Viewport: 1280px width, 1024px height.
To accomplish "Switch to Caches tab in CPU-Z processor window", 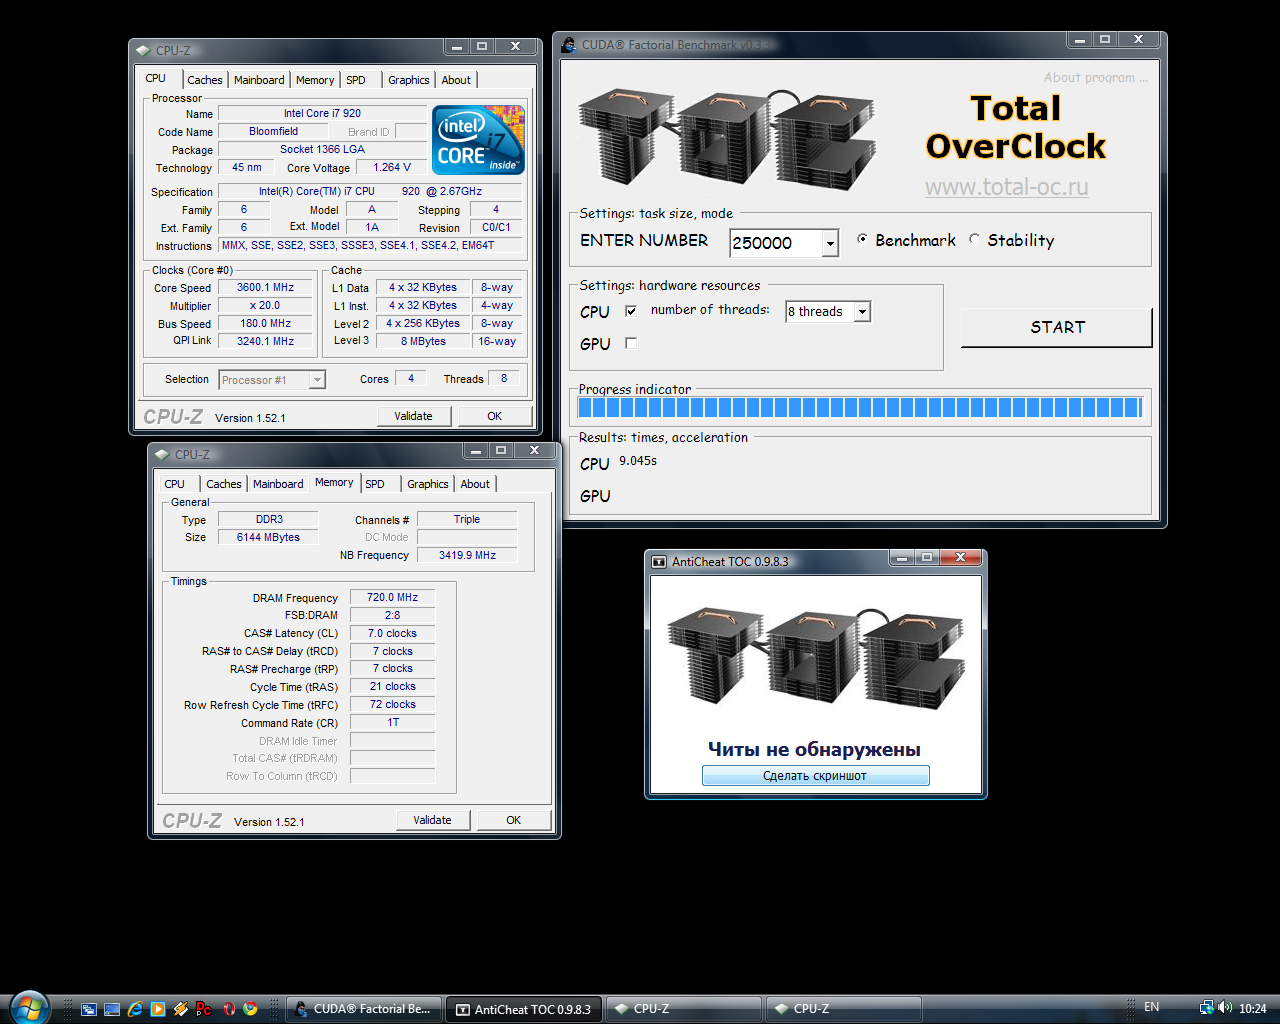I will 205,80.
